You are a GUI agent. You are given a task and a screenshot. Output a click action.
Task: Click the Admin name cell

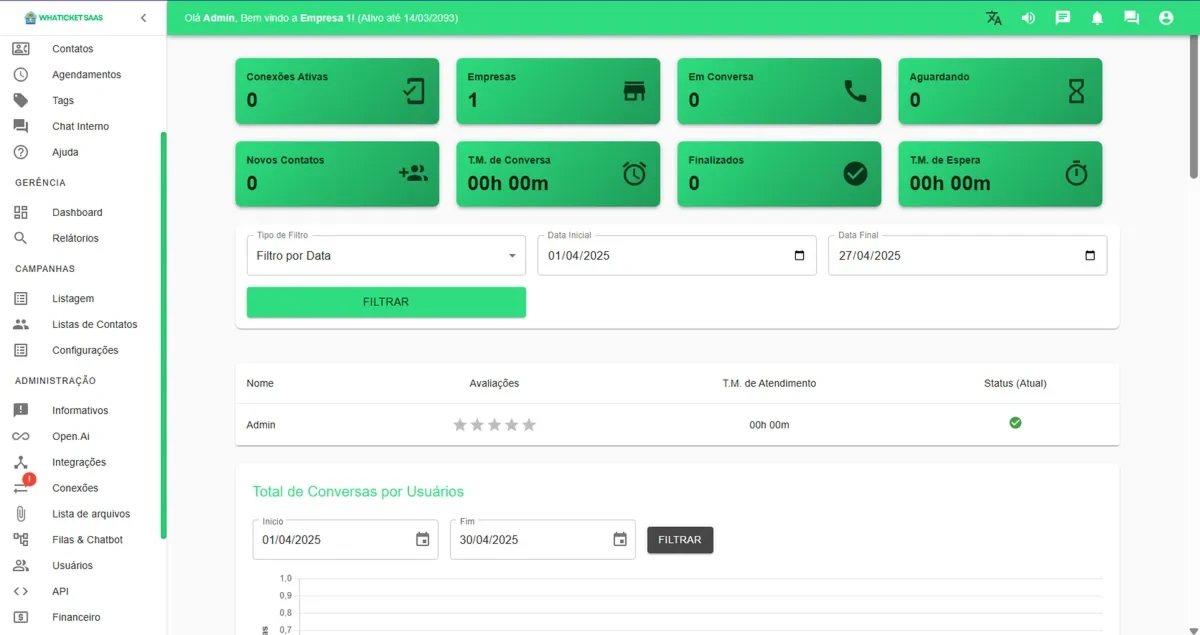pyautogui.click(x=261, y=425)
